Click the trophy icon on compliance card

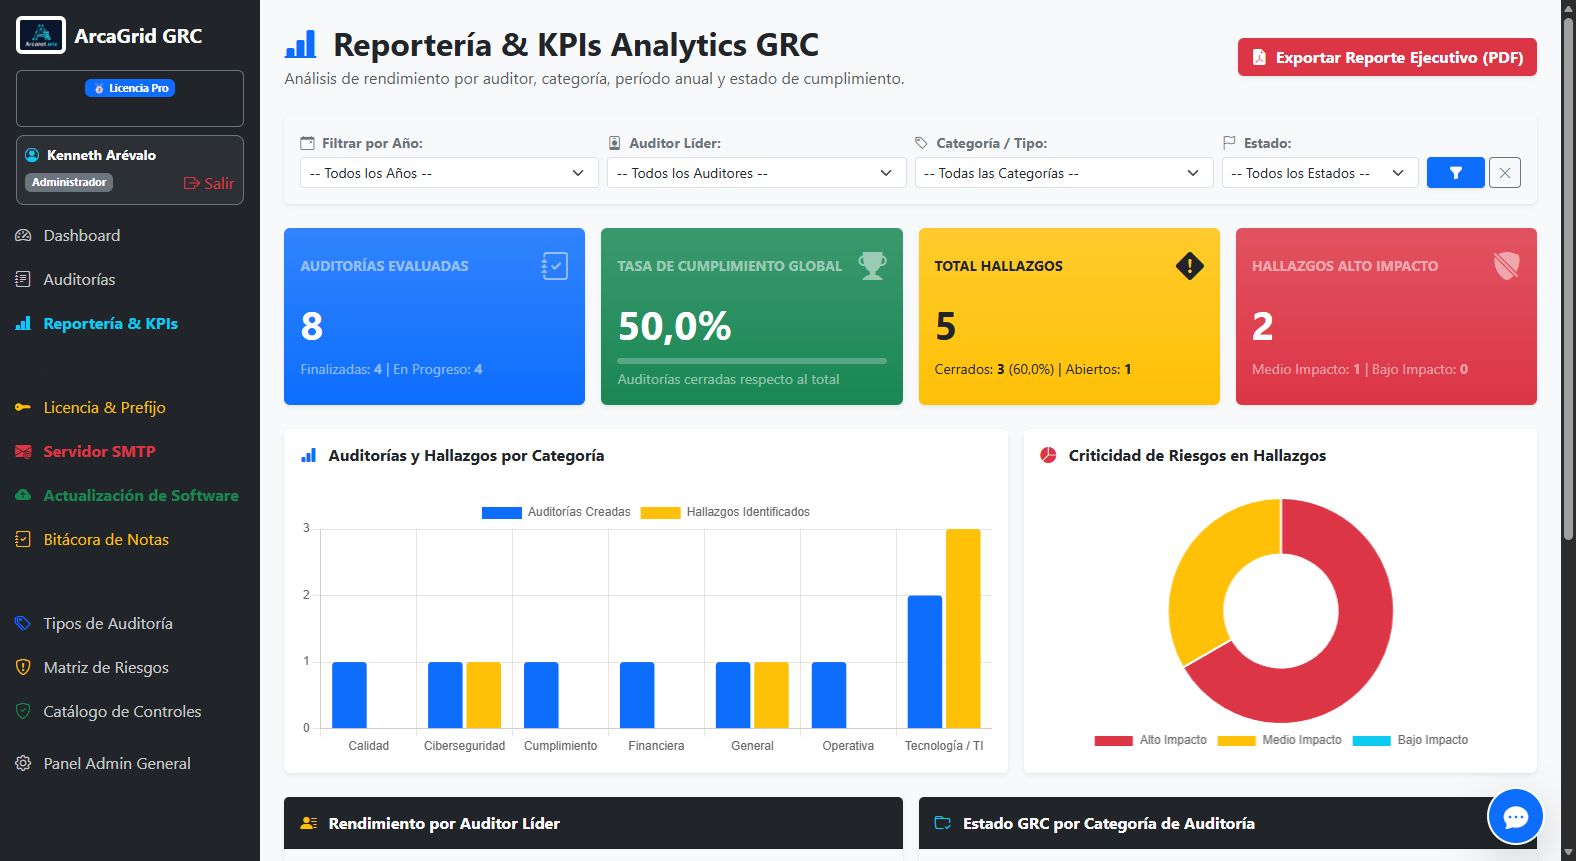tap(872, 266)
